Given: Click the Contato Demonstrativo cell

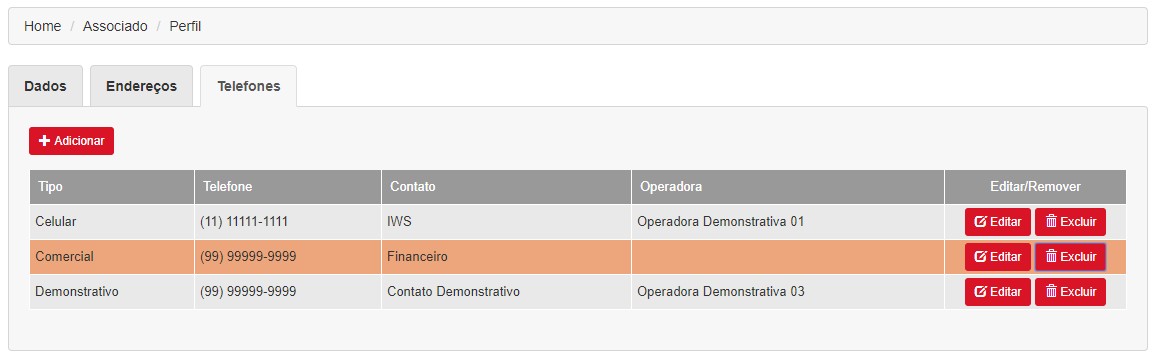Looking at the screenshot, I should click(x=506, y=292).
